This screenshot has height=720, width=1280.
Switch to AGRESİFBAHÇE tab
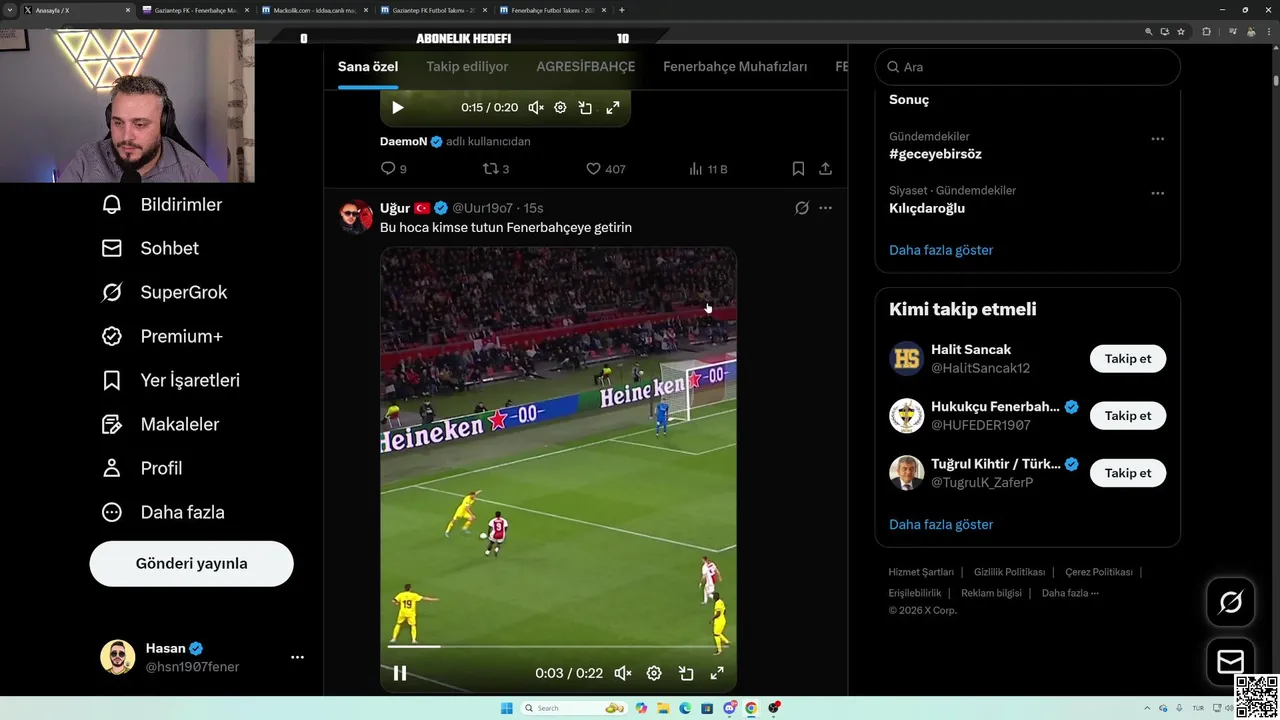586,67
